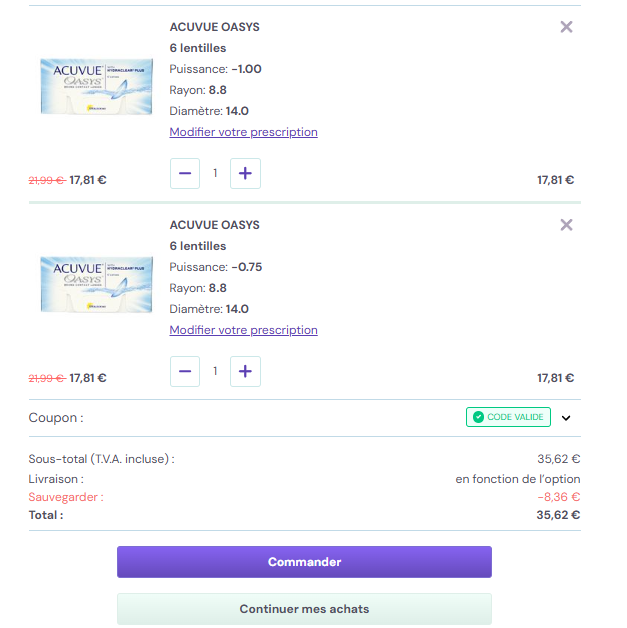Open 'Modifier votre prescription' for -1.00 lenses
The width and height of the screenshot is (627, 628).
(243, 132)
